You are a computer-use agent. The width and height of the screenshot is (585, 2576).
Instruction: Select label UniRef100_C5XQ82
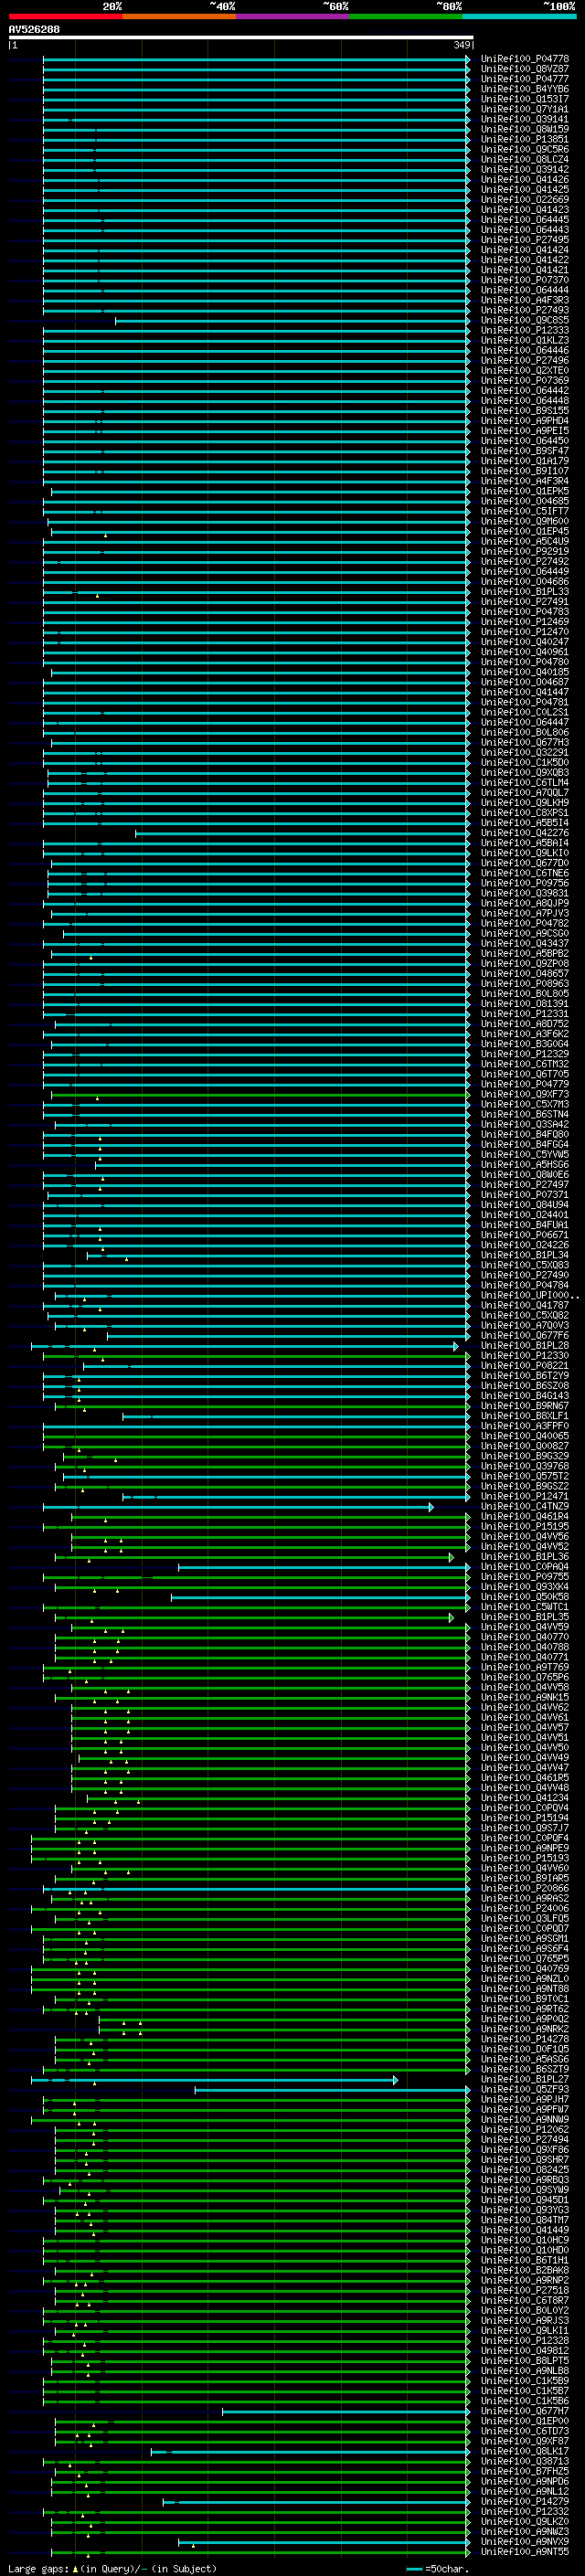click(x=525, y=1315)
